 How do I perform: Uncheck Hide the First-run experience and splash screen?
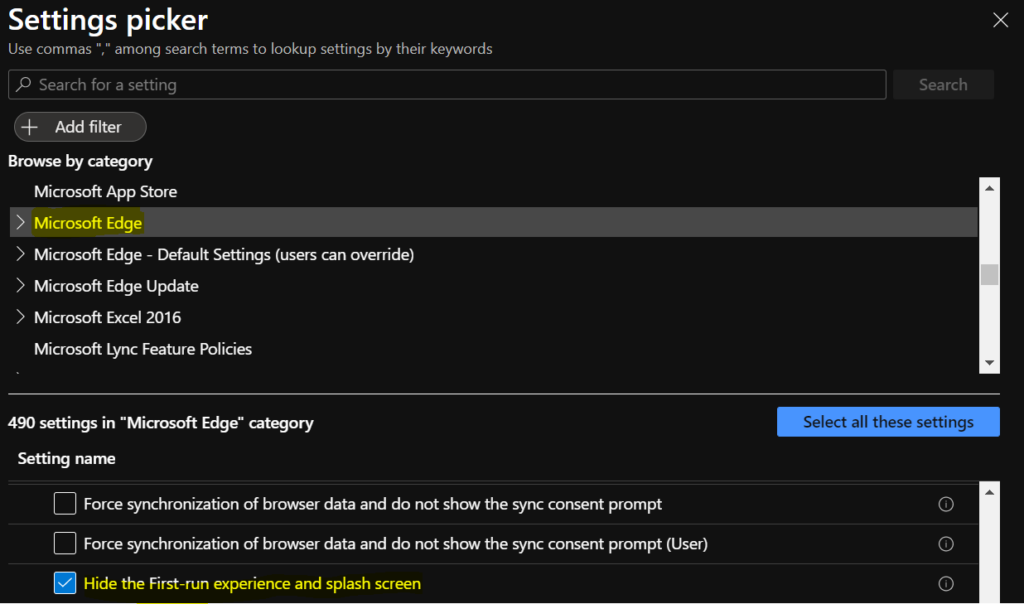point(64,582)
